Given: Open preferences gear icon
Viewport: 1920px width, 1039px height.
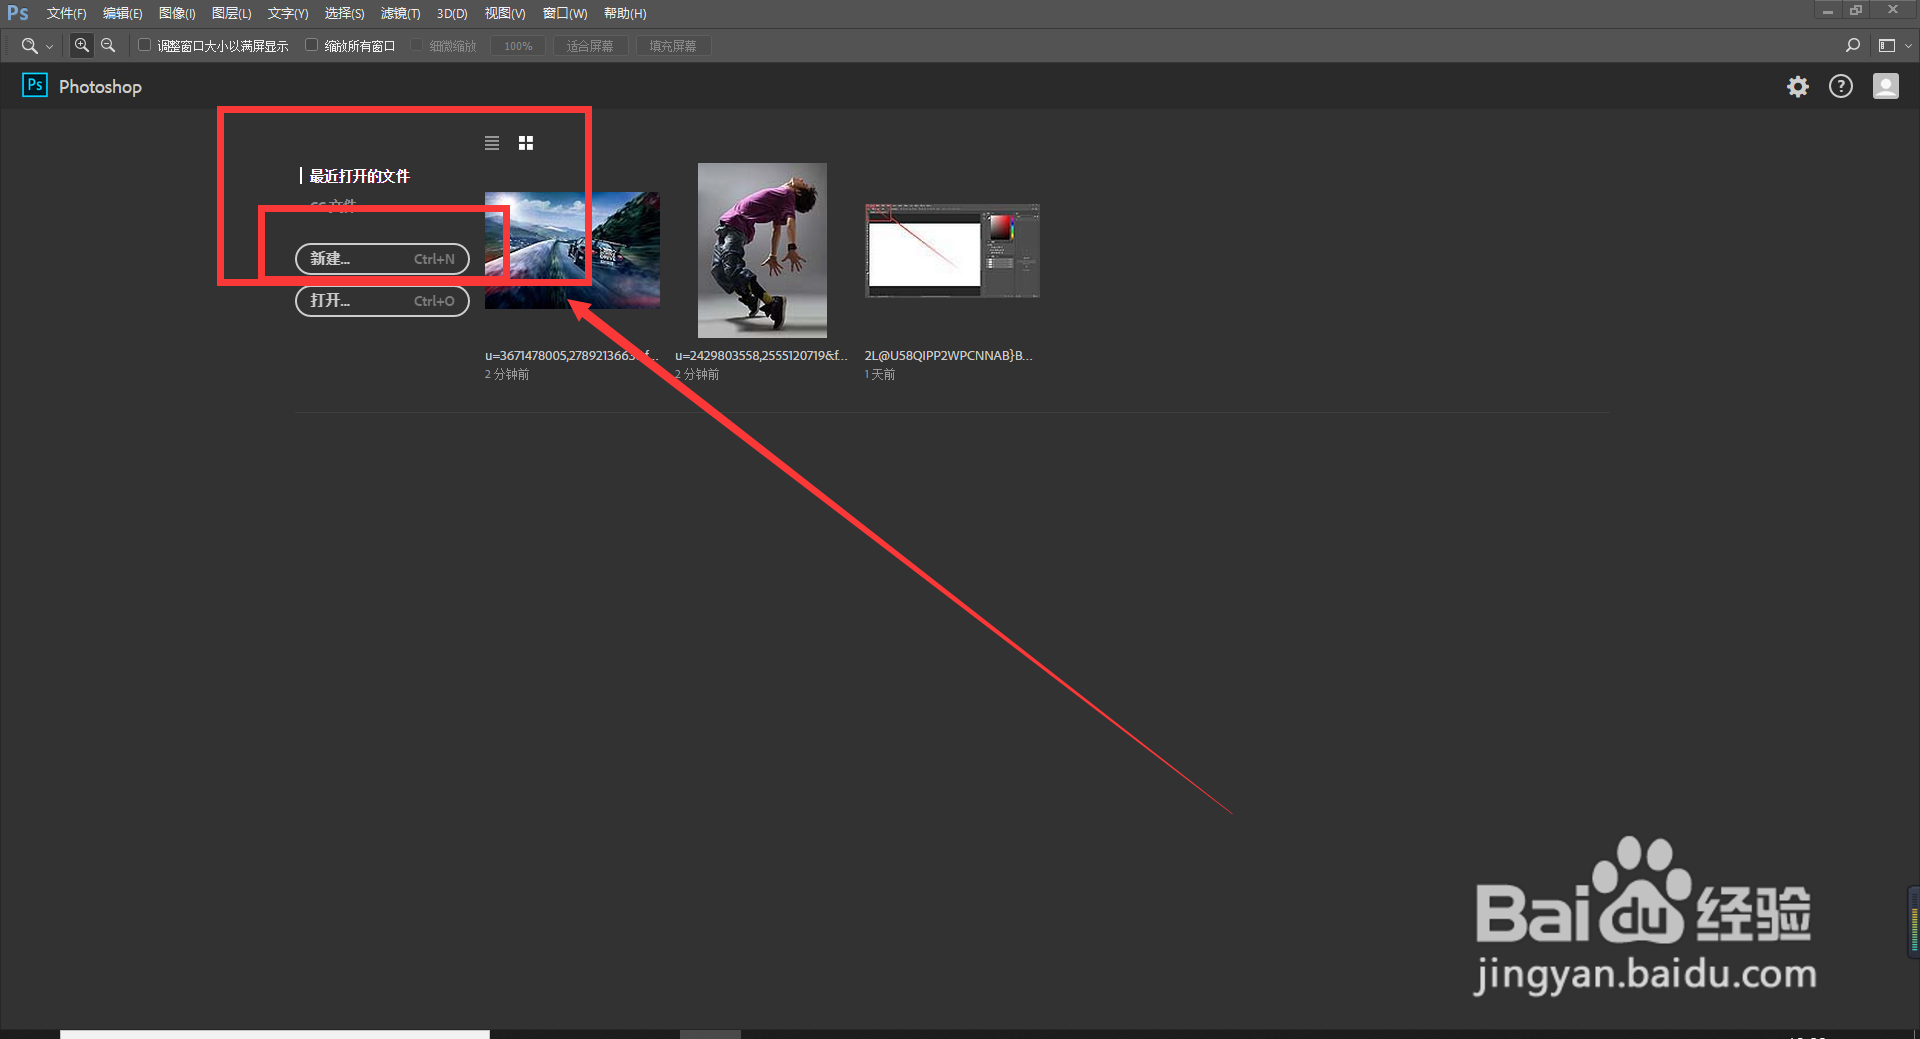Looking at the screenshot, I should pyautogui.click(x=1798, y=87).
